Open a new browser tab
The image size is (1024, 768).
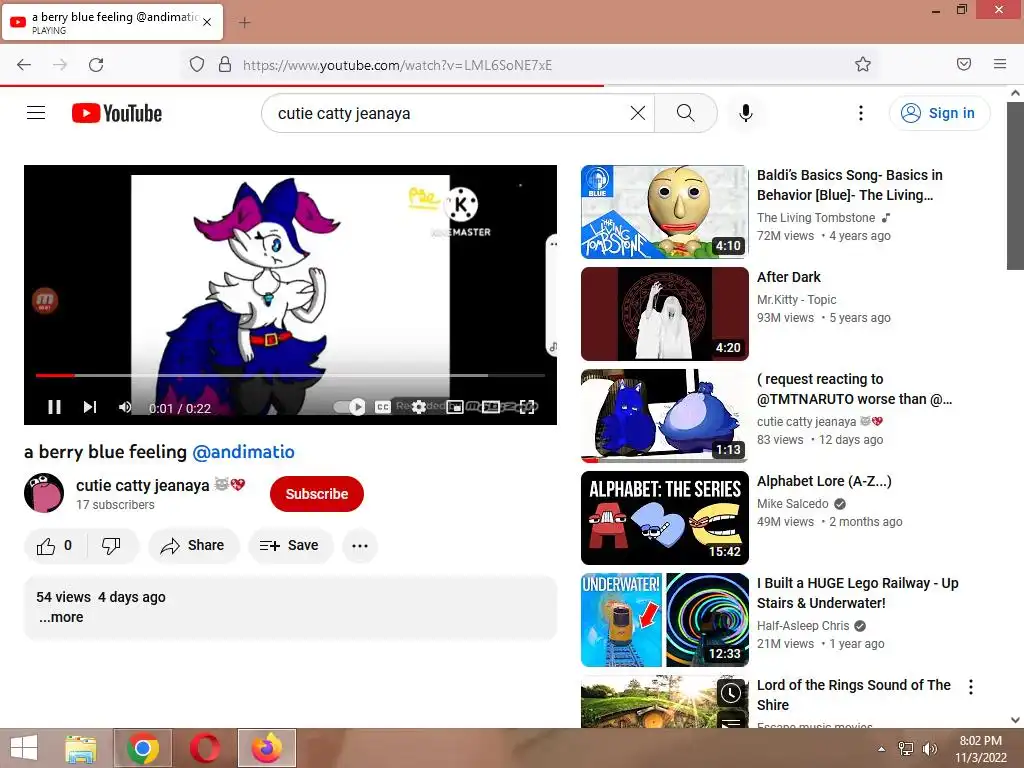pos(244,23)
